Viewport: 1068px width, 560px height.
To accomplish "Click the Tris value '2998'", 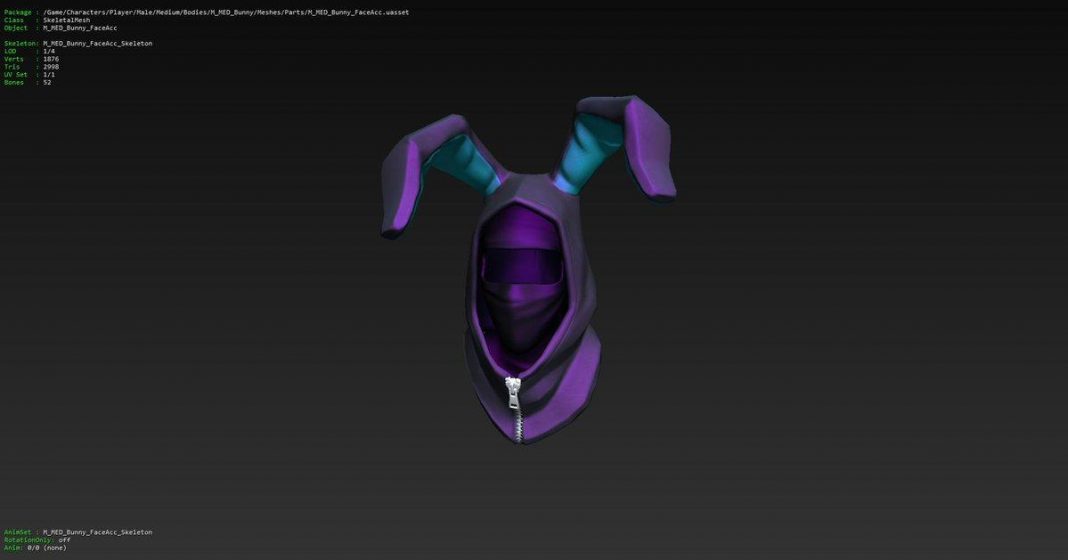I will 51,67.
